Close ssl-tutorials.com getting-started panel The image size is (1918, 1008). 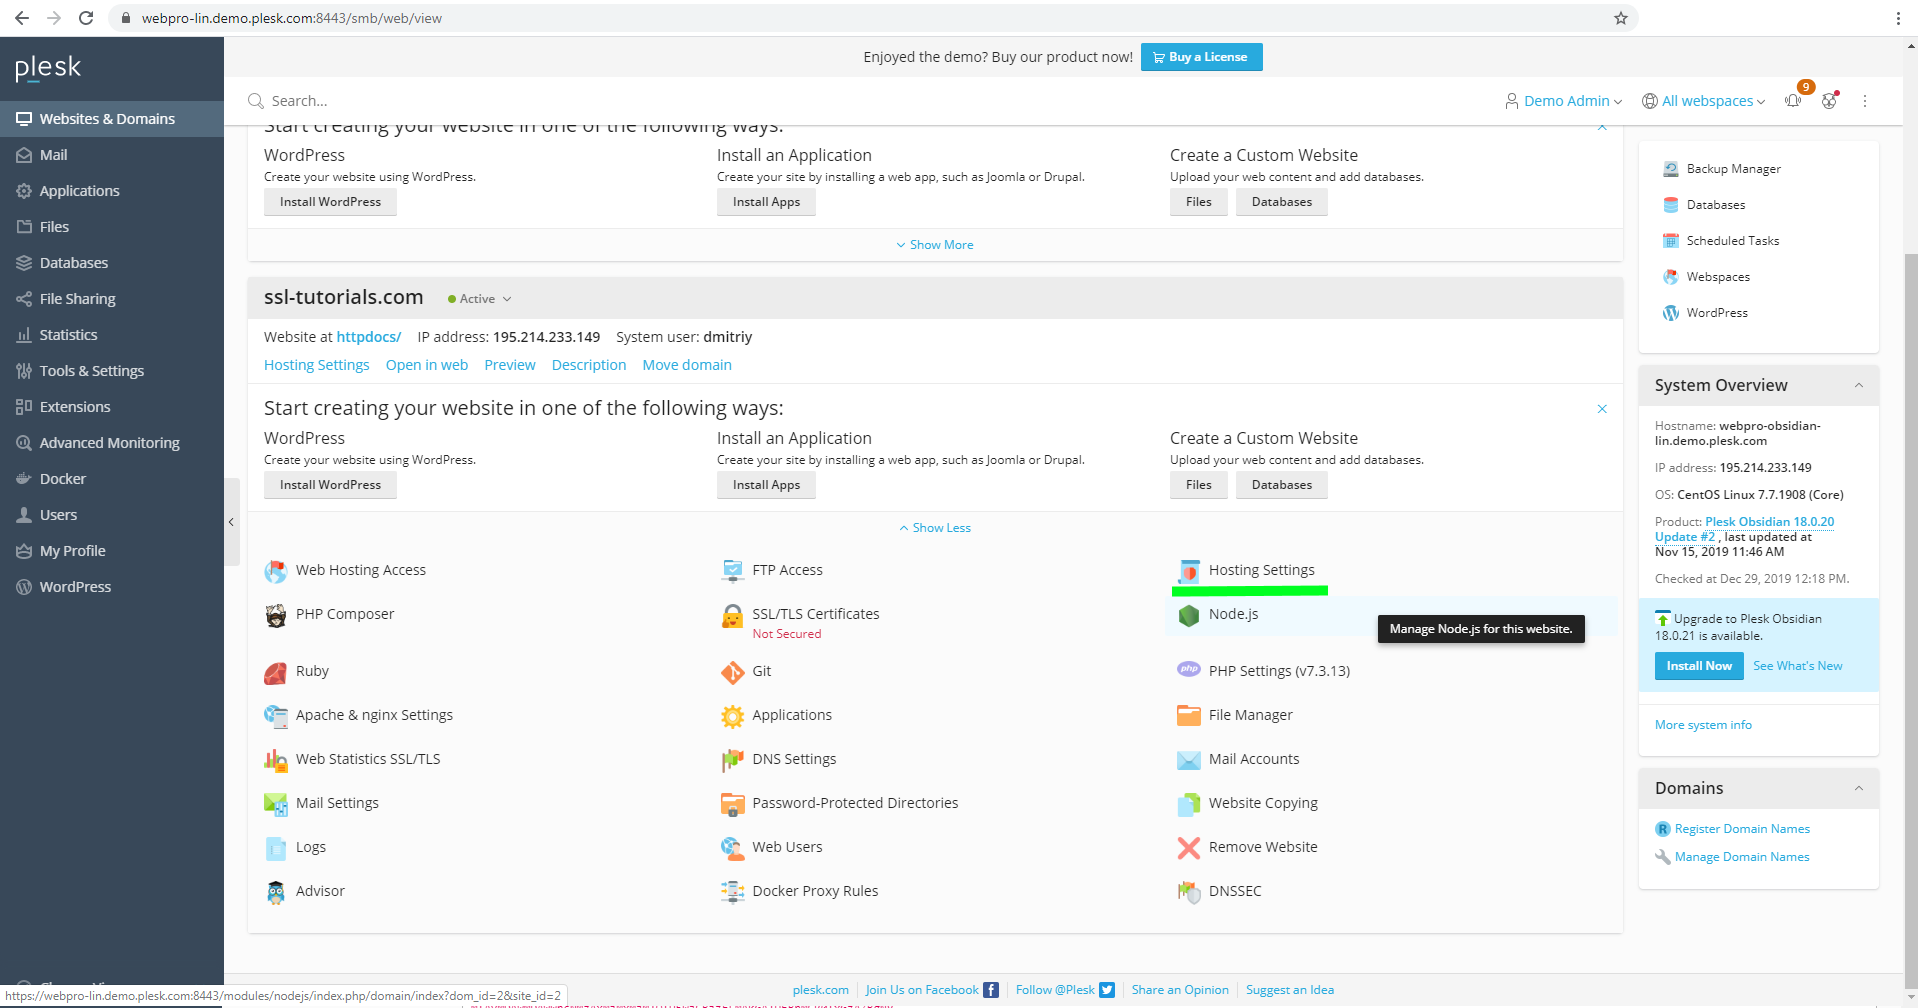[1602, 409]
